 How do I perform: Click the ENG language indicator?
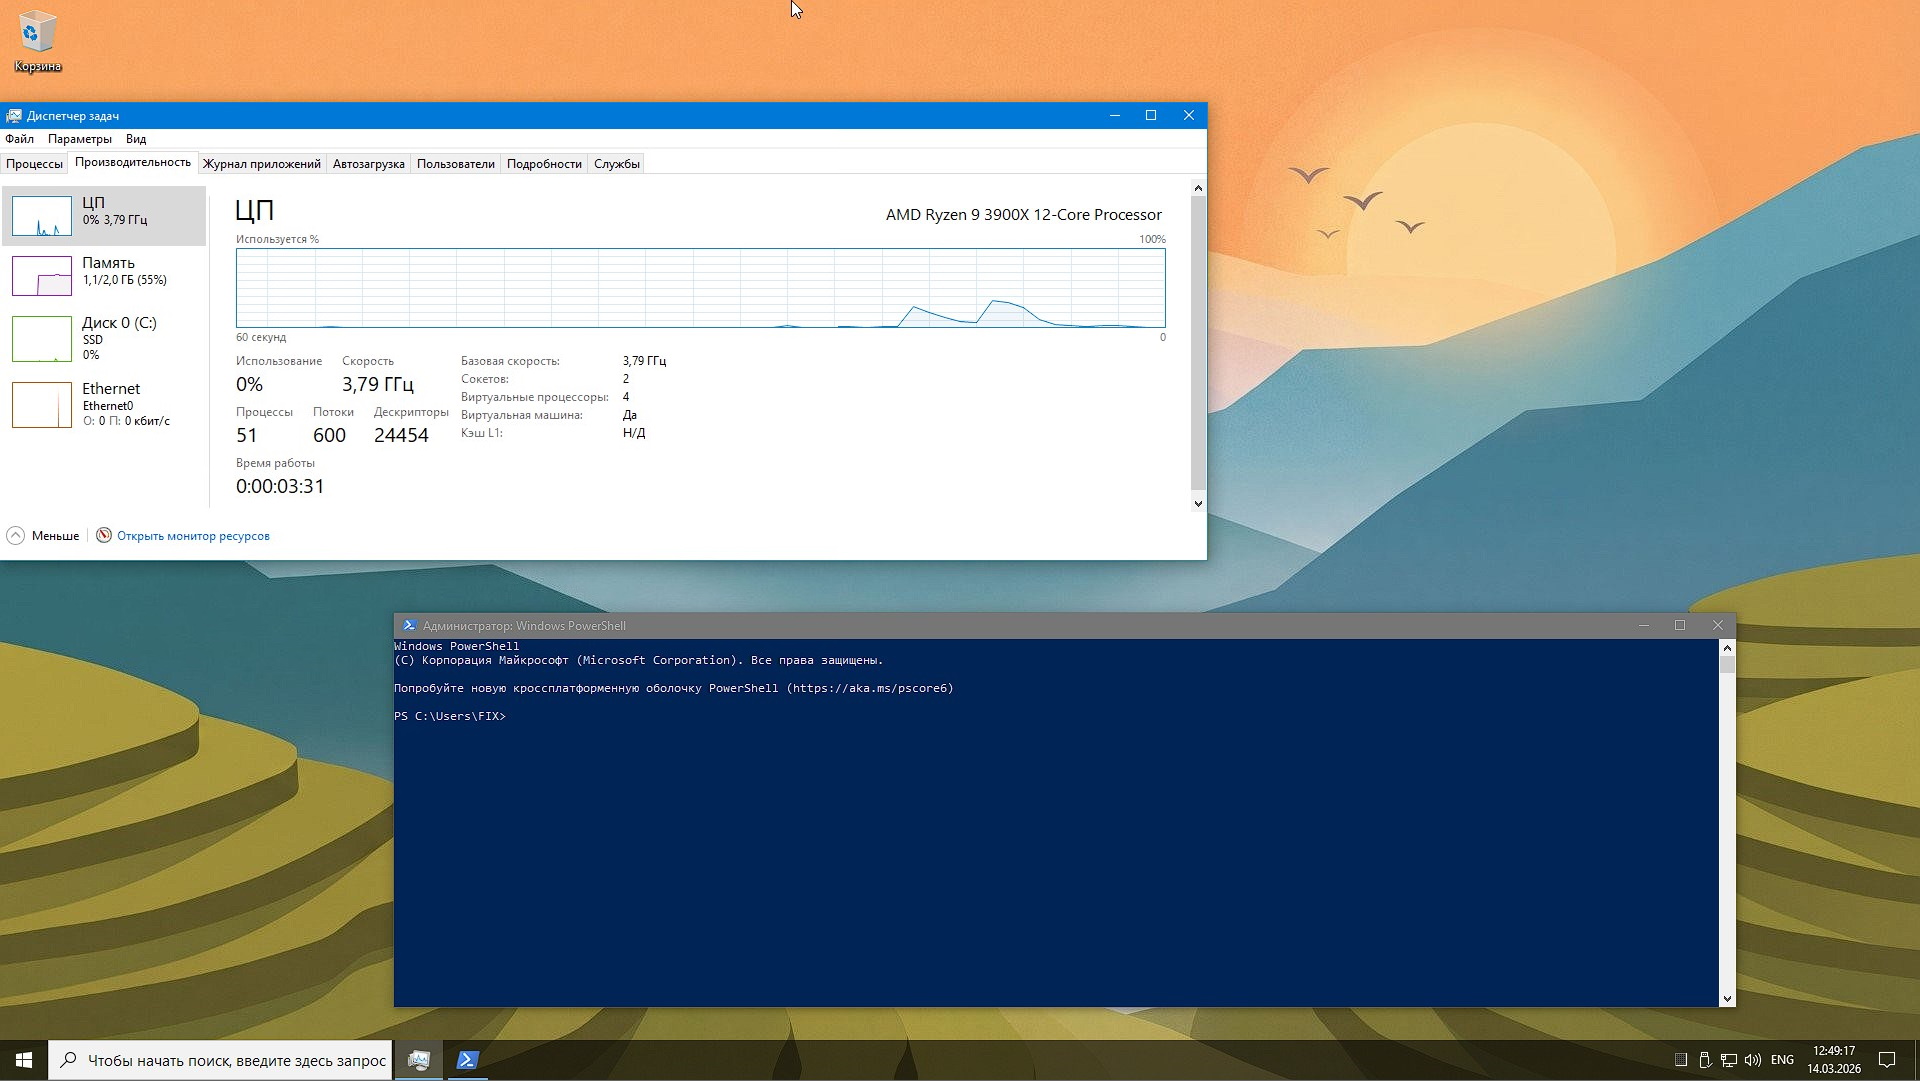click(x=1782, y=1060)
